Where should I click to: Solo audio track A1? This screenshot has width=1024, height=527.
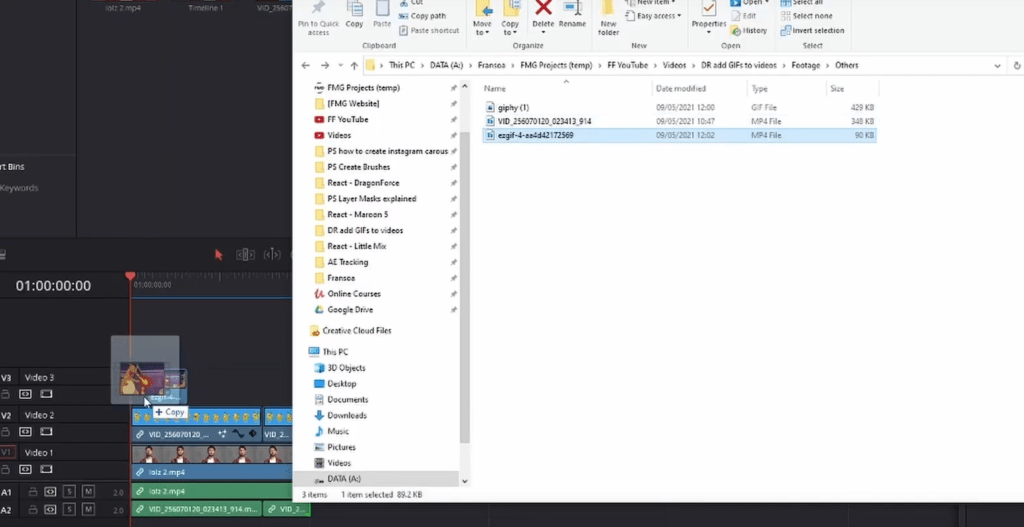(x=69, y=491)
